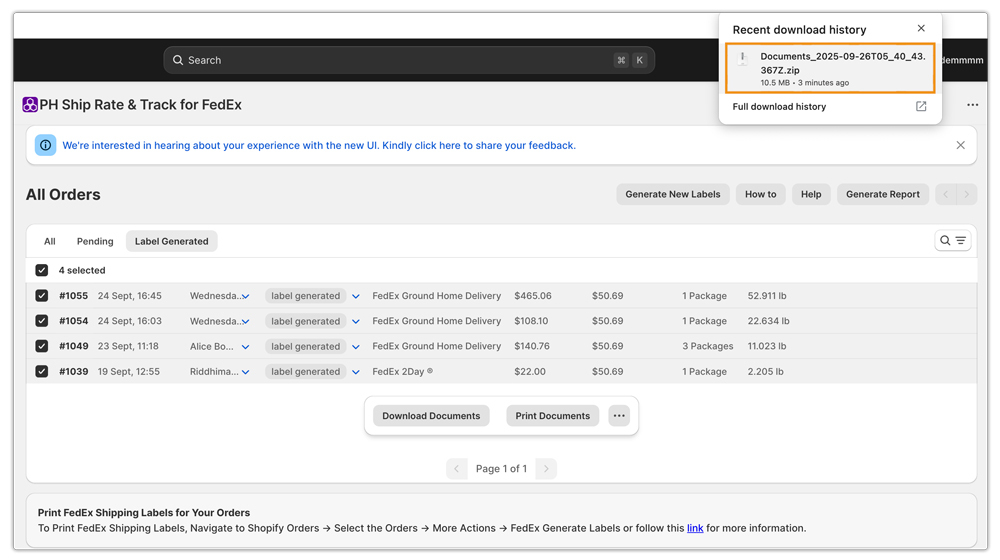Click the FedEx 2Day service text for #1039
1000x560 pixels.
pyautogui.click(x=402, y=371)
